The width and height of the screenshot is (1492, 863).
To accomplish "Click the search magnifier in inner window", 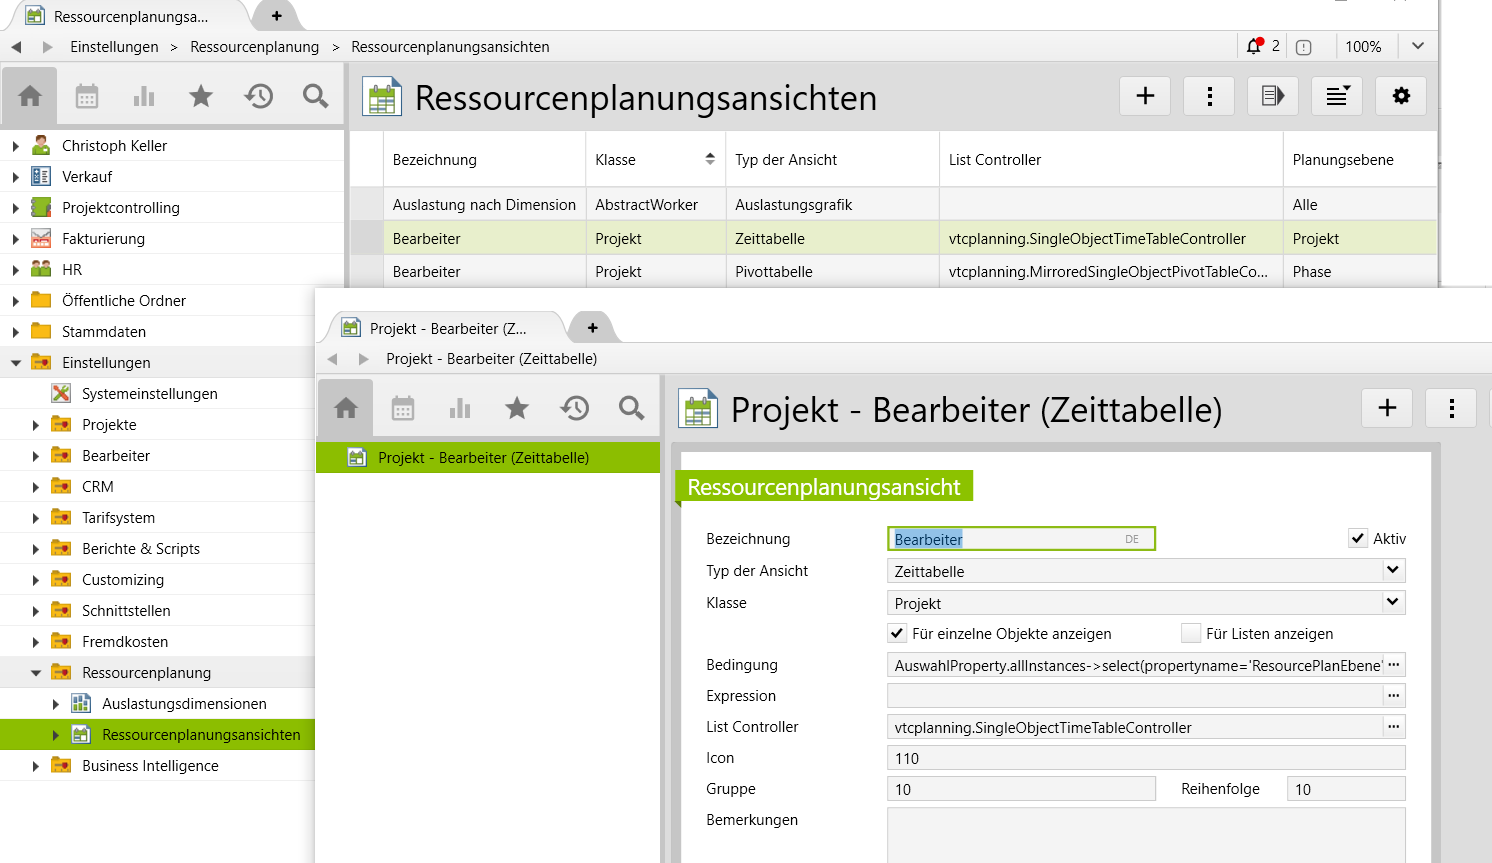I will tap(631, 408).
